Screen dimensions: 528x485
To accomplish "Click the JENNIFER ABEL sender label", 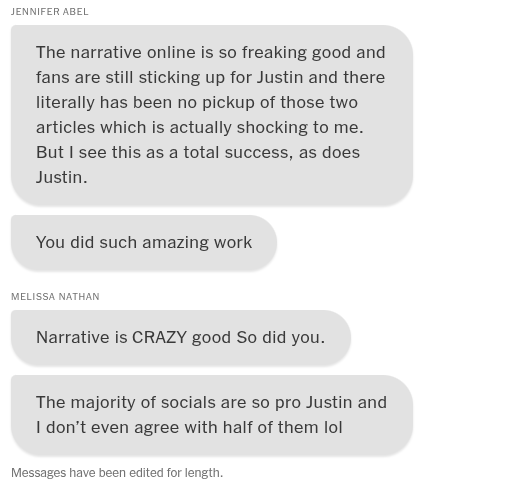I will click(50, 12).
